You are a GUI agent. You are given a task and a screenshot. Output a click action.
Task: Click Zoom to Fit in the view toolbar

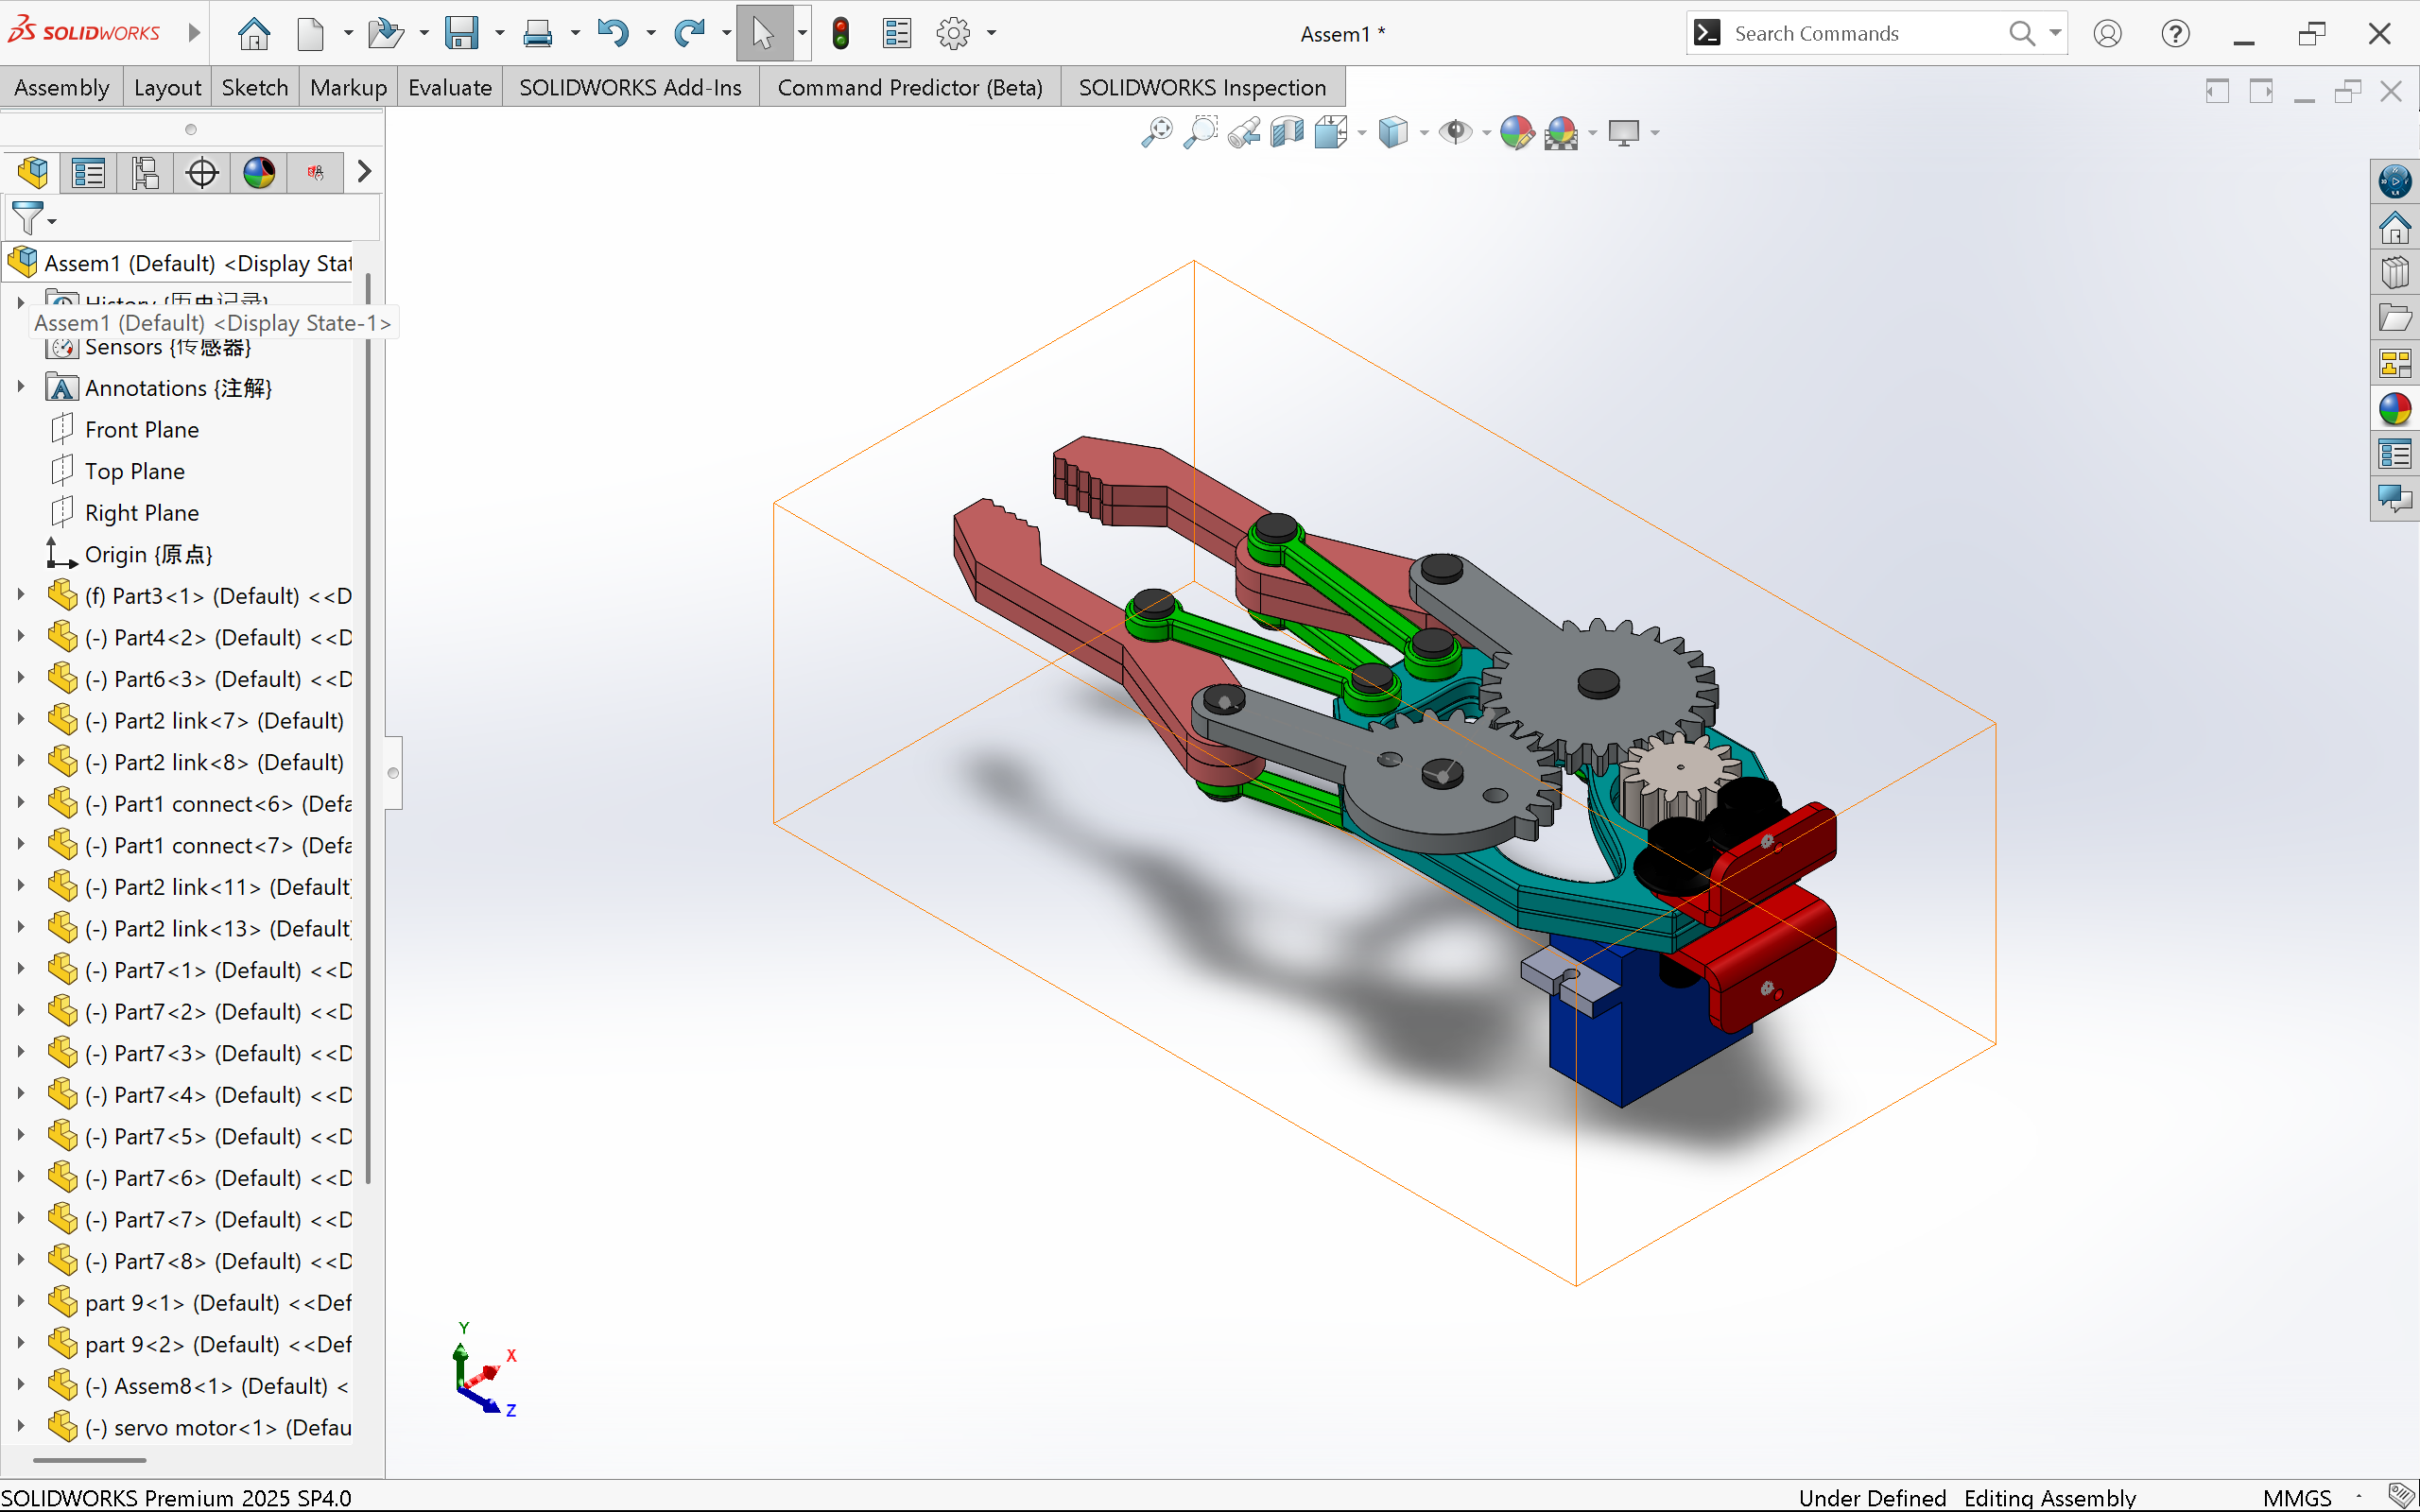click(x=1156, y=132)
